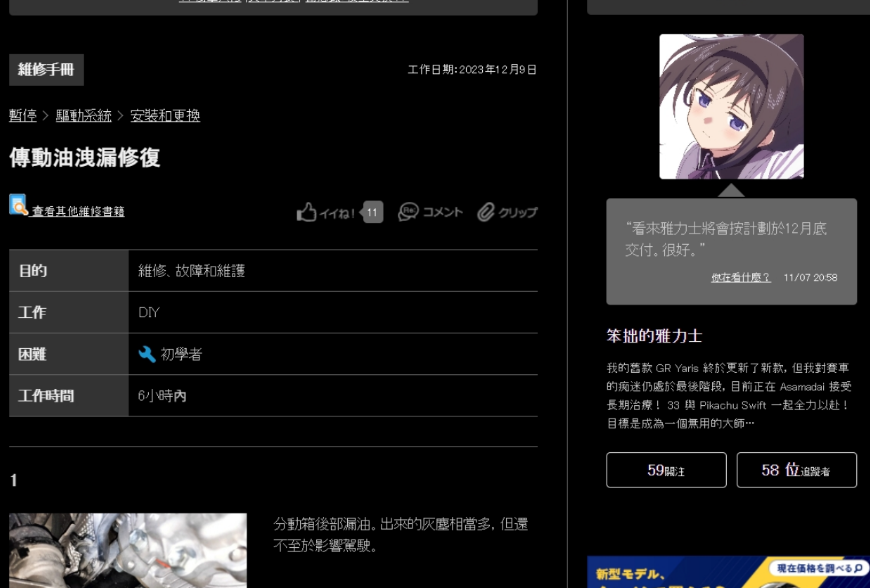Click the wrench icon next to 初學者
Screen dimensions: 870x588
(x=147, y=354)
